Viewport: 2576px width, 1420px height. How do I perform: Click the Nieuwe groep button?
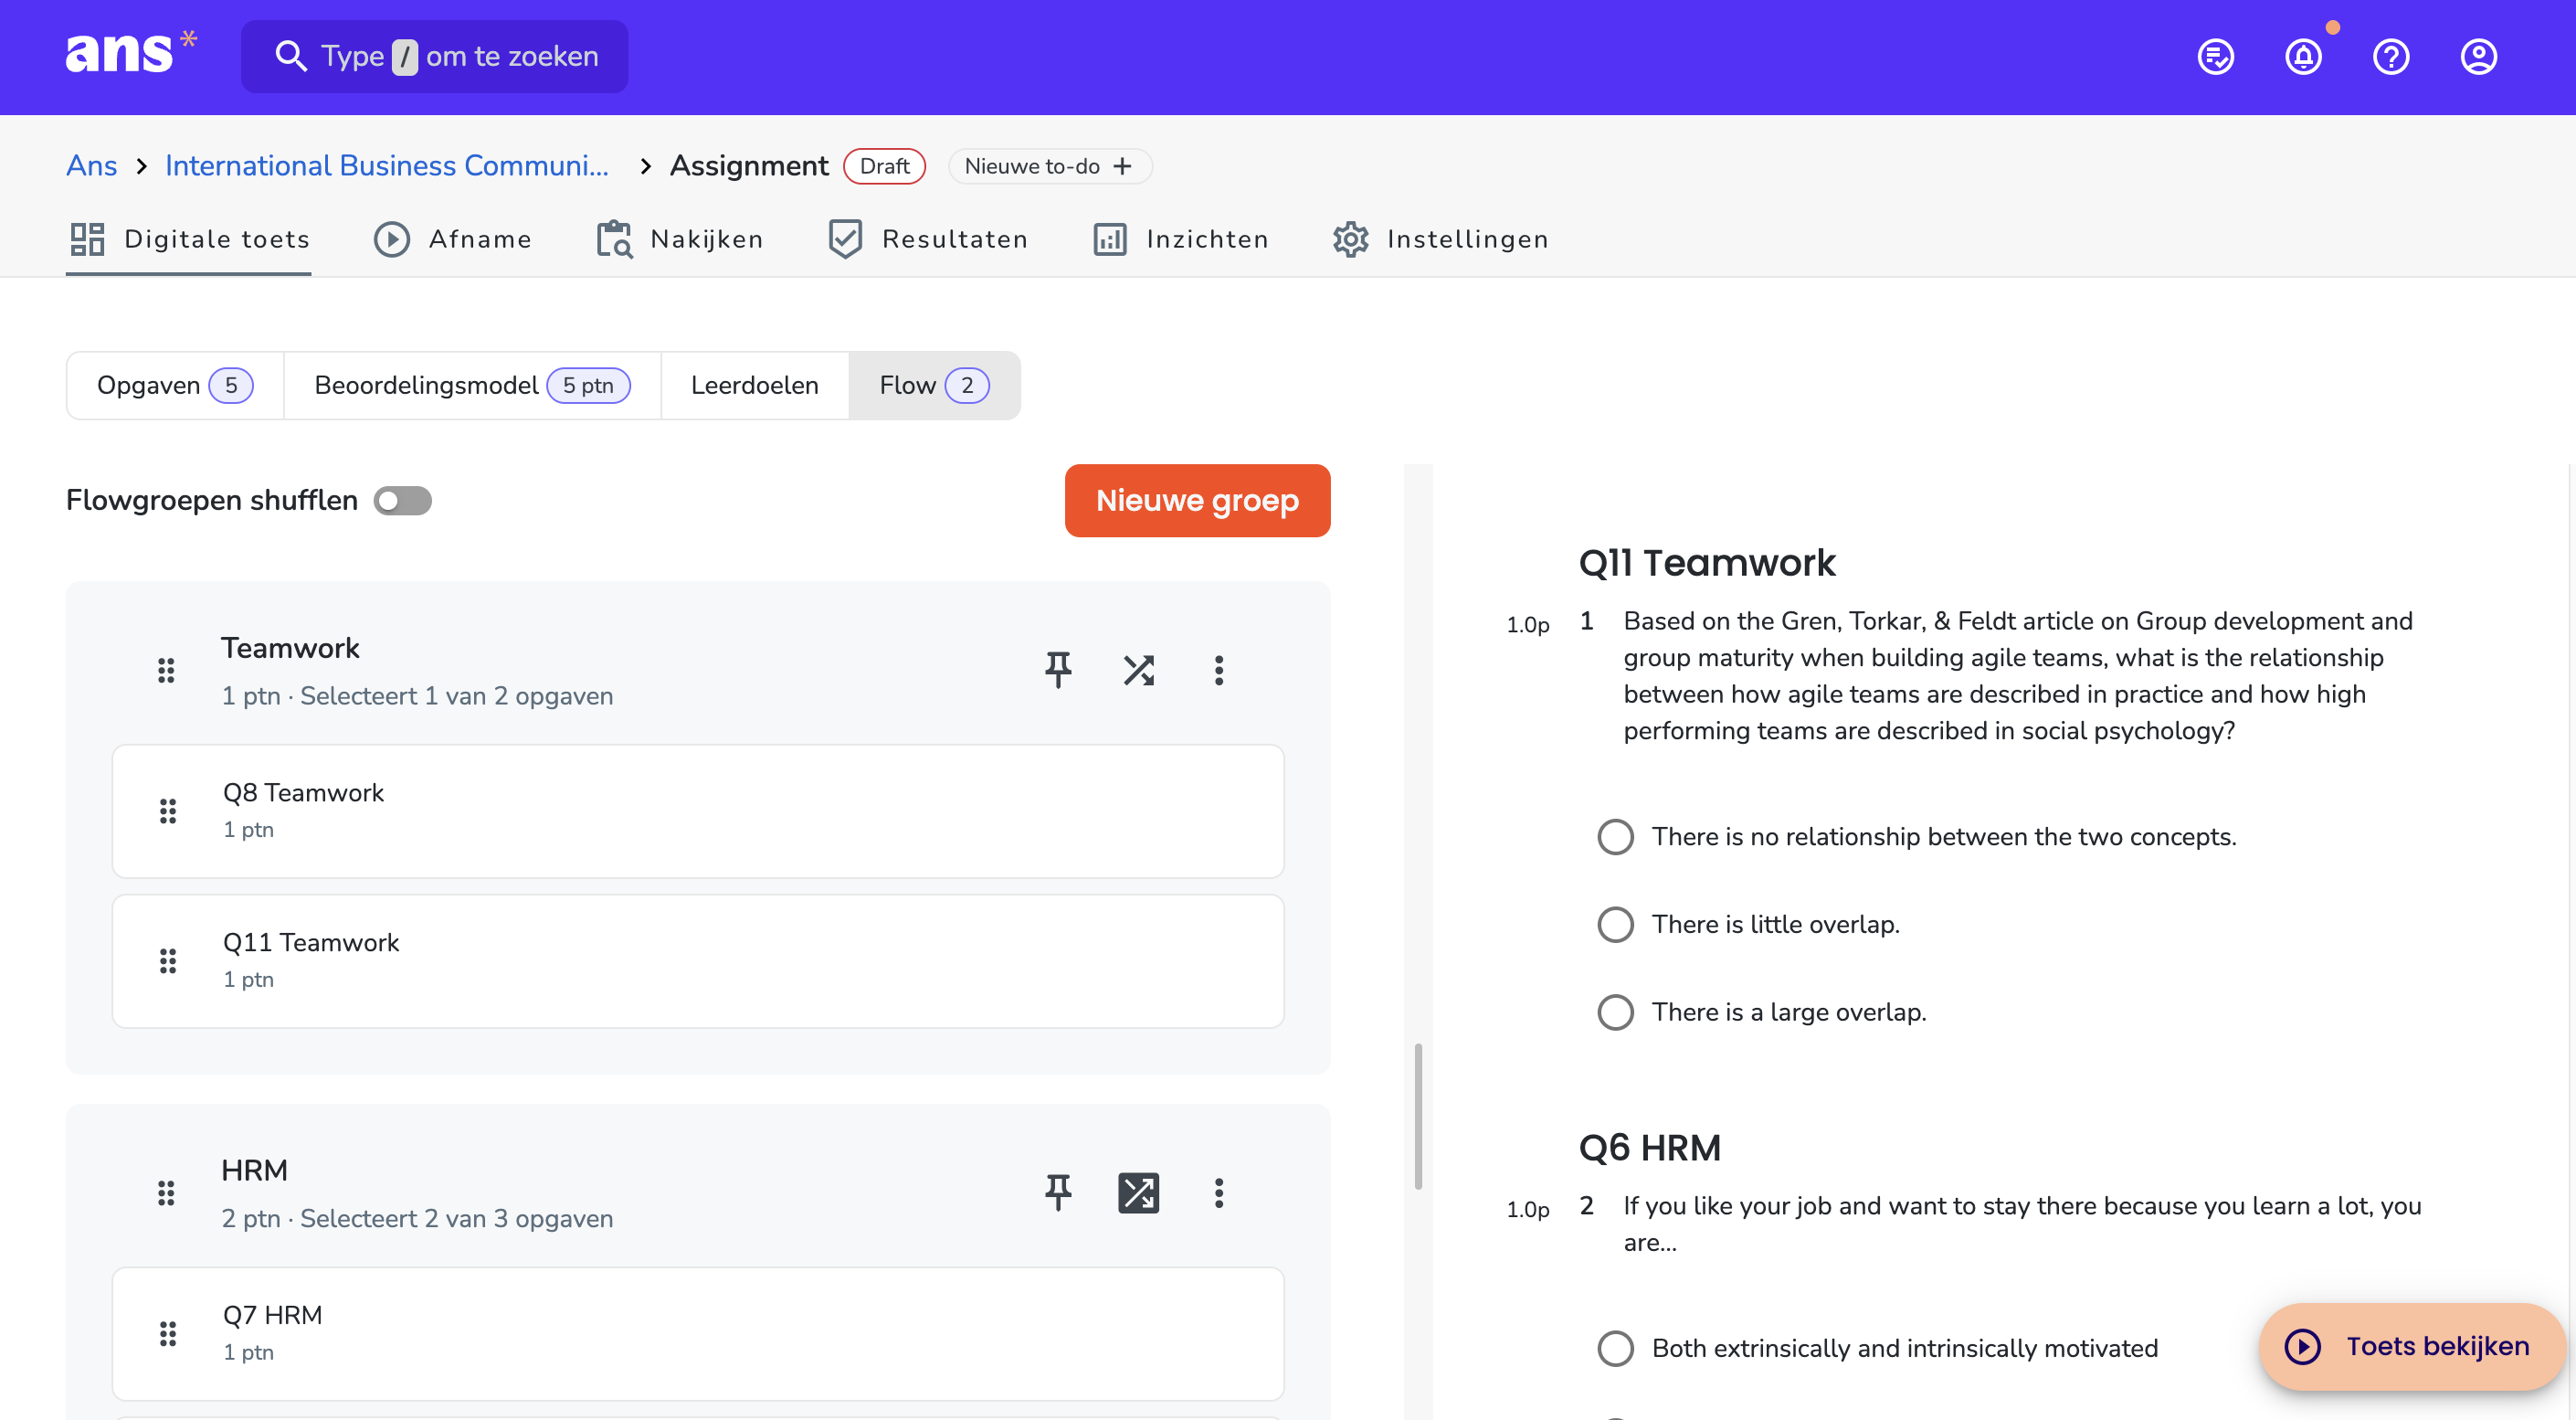coord(1197,500)
